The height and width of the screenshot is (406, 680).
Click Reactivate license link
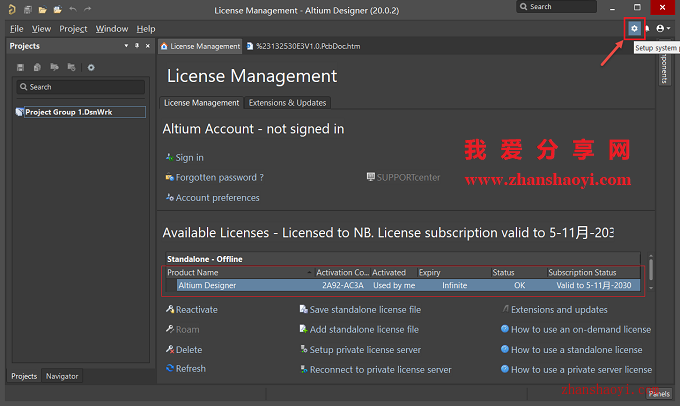click(192, 310)
